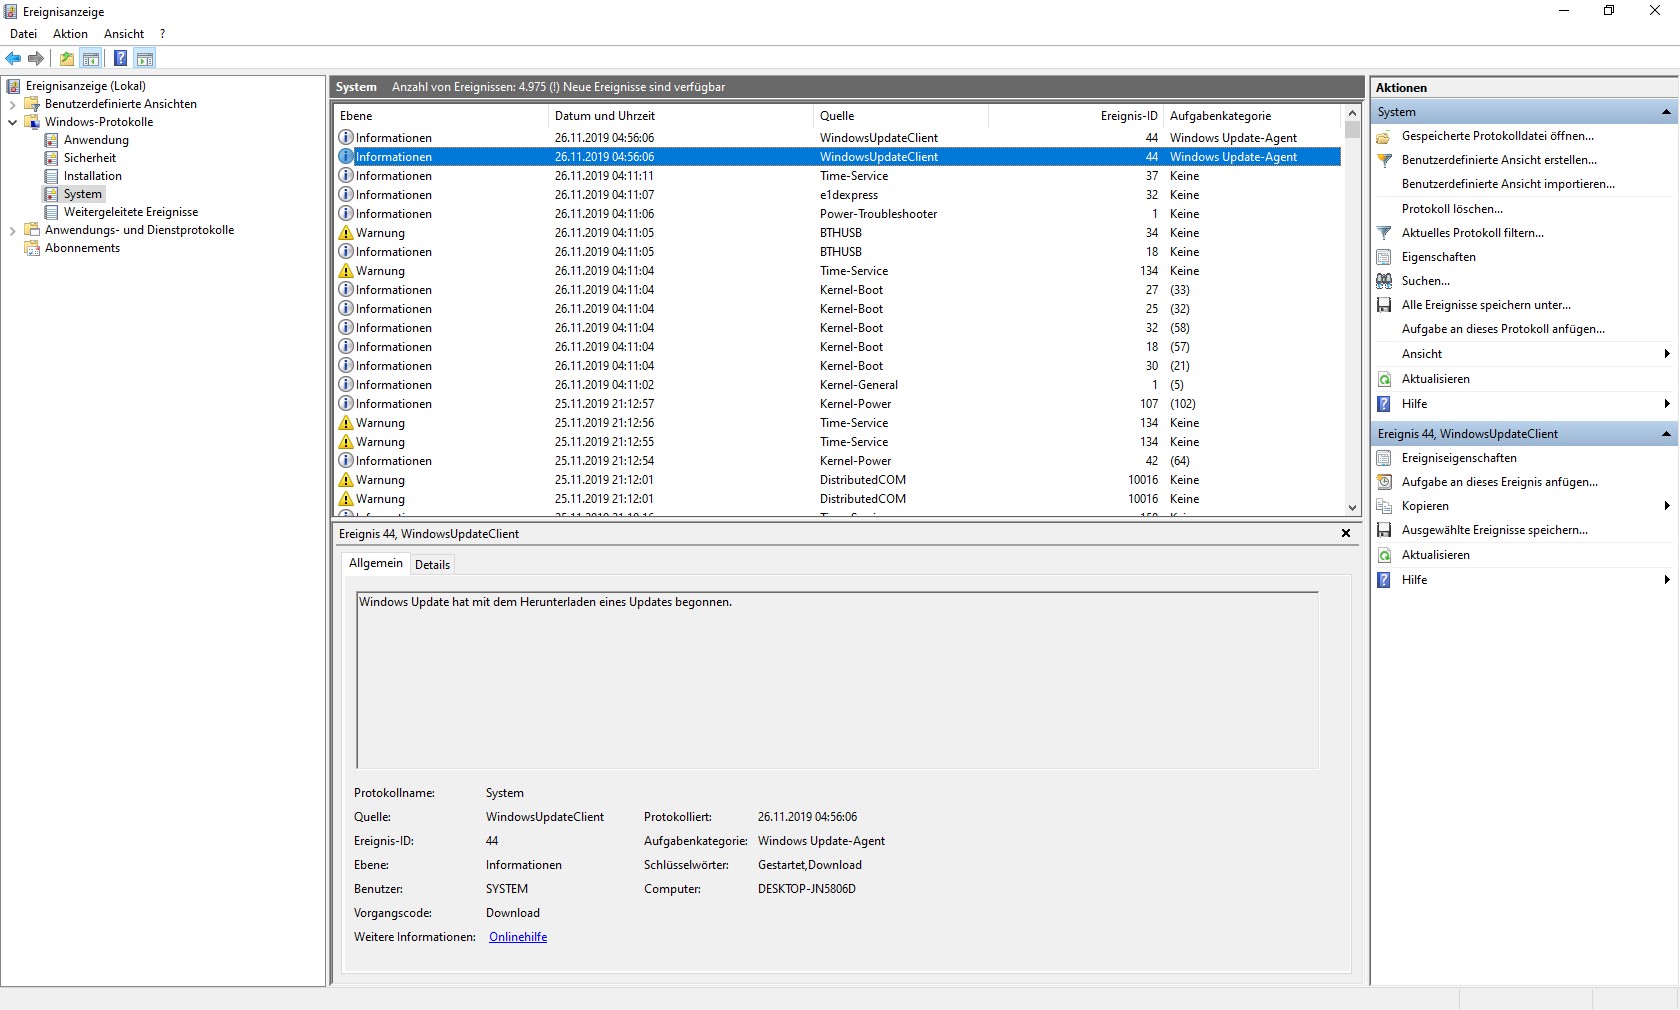The height and width of the screenshot is (1010, 1680).
Task: Click the refresh icon for Aktualisieren under System
Action: click(1384, 379)
